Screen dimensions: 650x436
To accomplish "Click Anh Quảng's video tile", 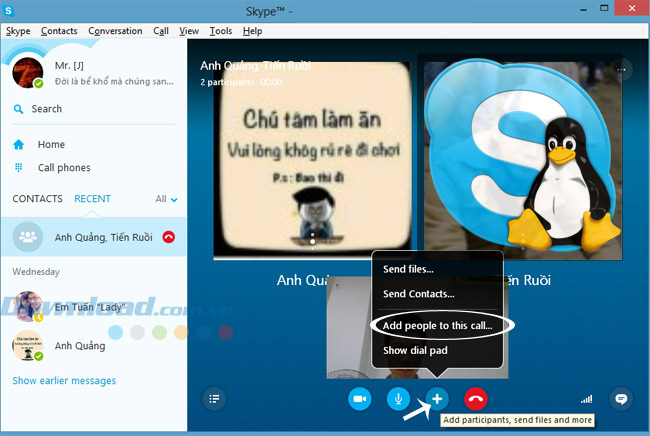I will pos(312,161).
